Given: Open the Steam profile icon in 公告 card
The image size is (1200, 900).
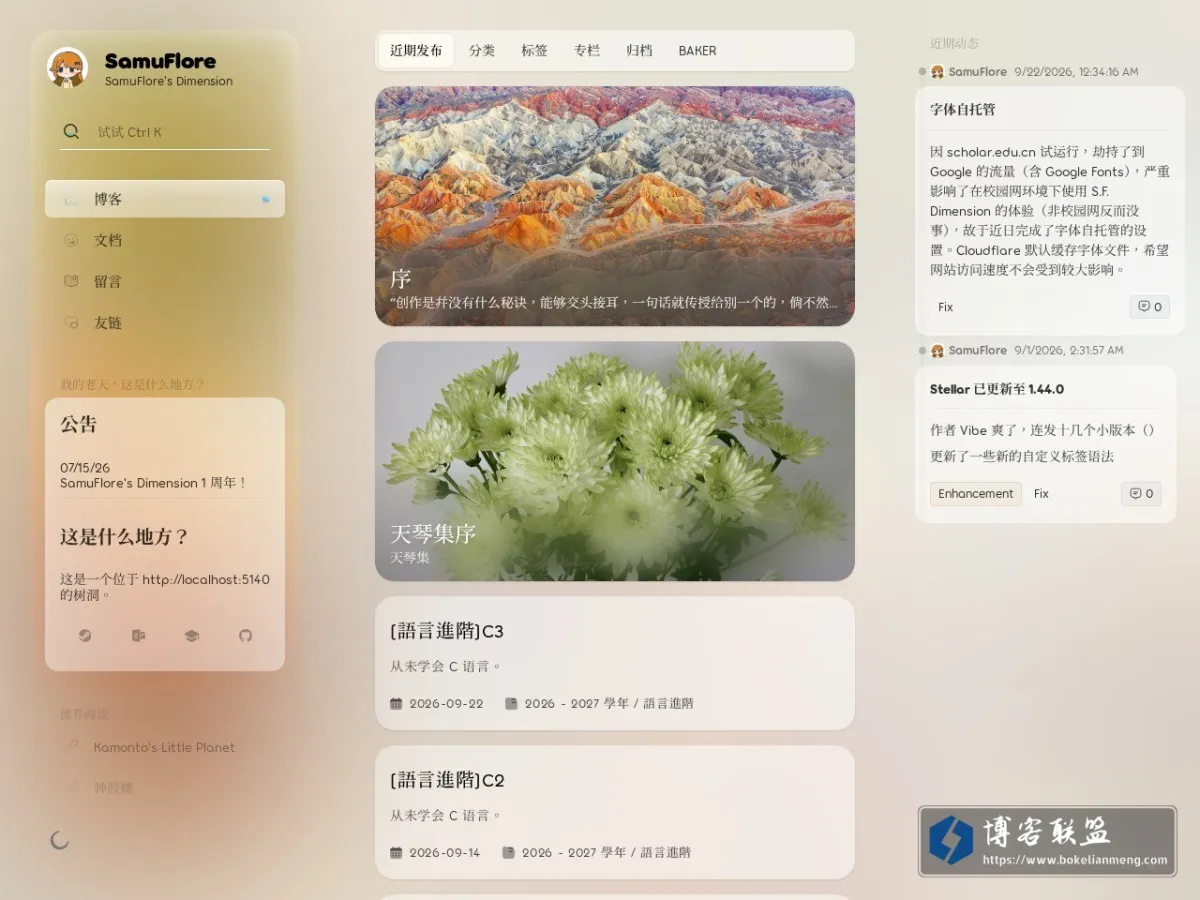Looking at the screenshot, I should [x=85, y=635].
